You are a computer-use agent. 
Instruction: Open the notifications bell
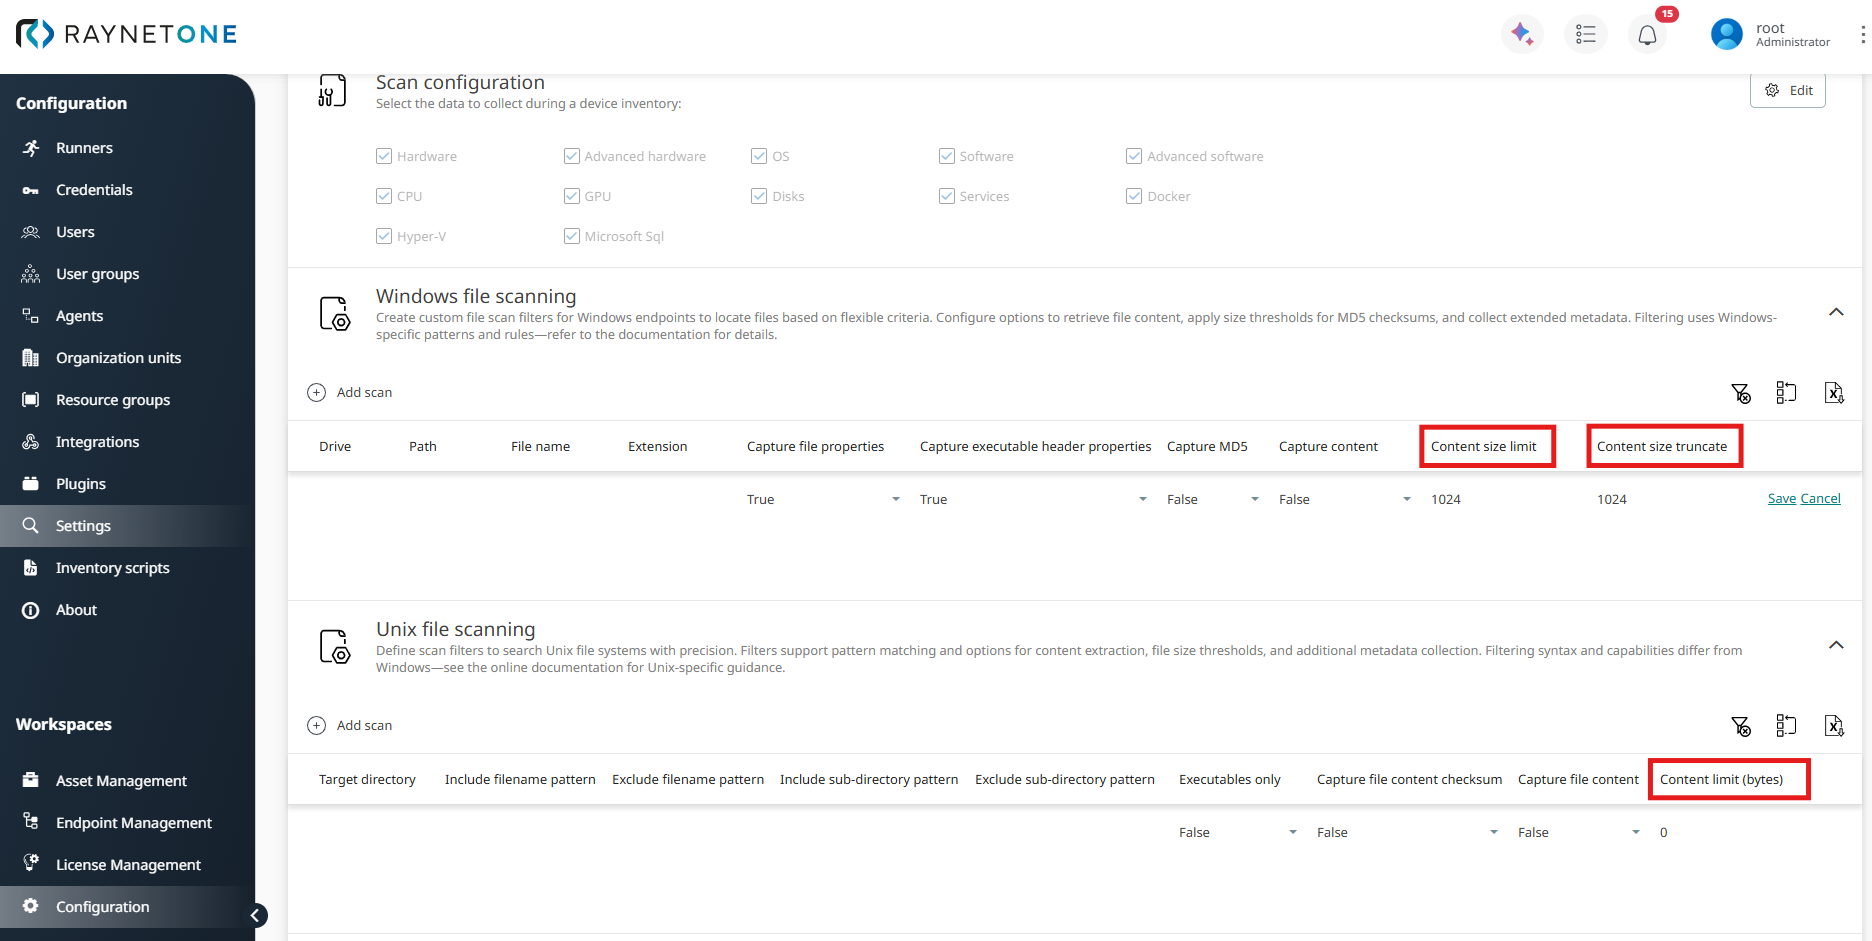point(1647,35)
